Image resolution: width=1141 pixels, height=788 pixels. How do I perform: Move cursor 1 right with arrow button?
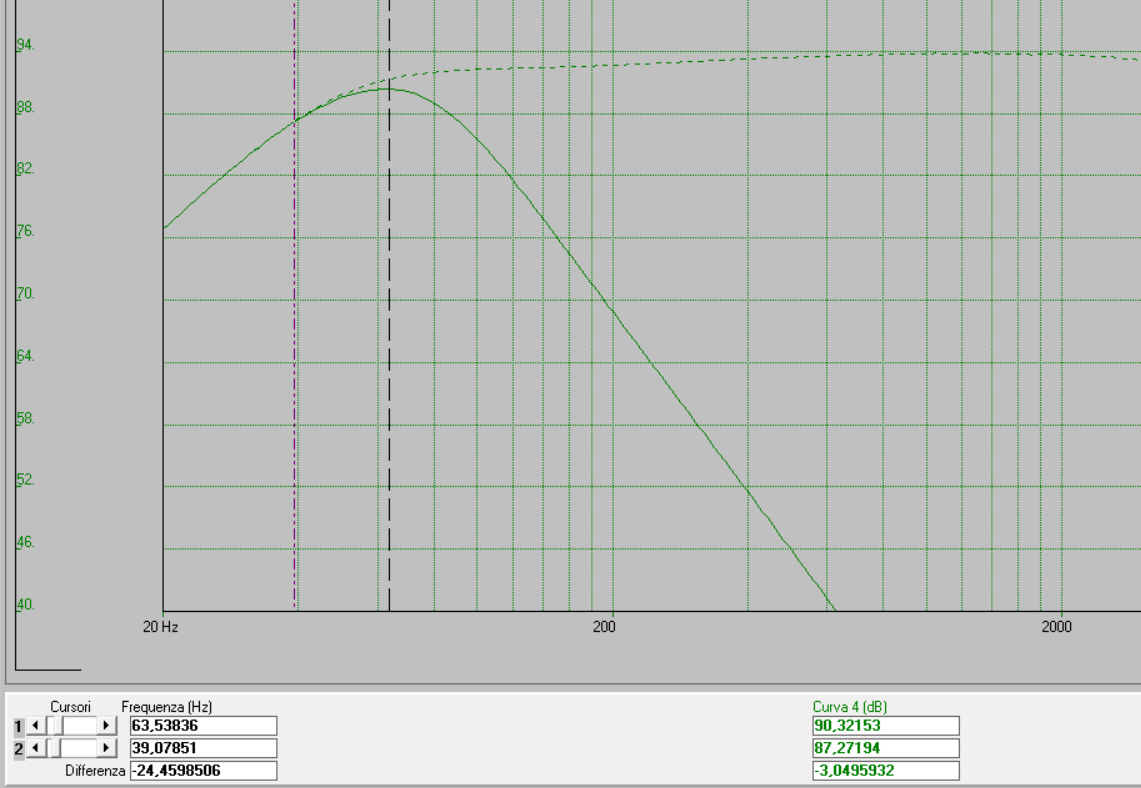(106, 725)
